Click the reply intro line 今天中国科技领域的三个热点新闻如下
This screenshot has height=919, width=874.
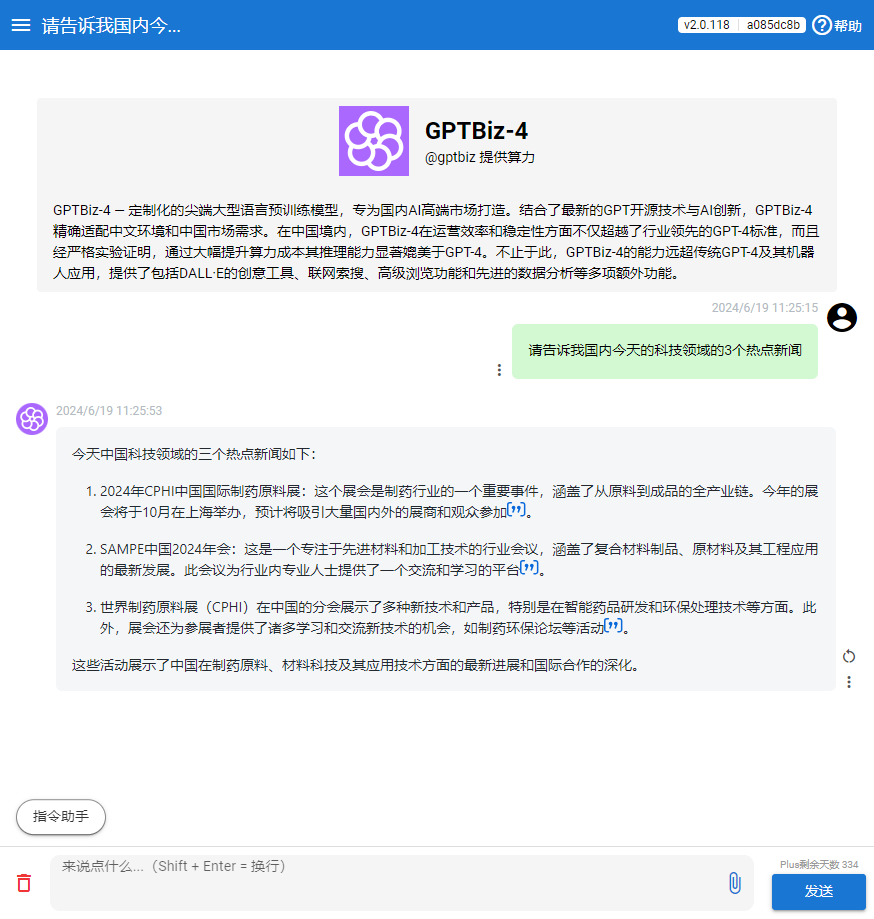(x=195, y=454)
